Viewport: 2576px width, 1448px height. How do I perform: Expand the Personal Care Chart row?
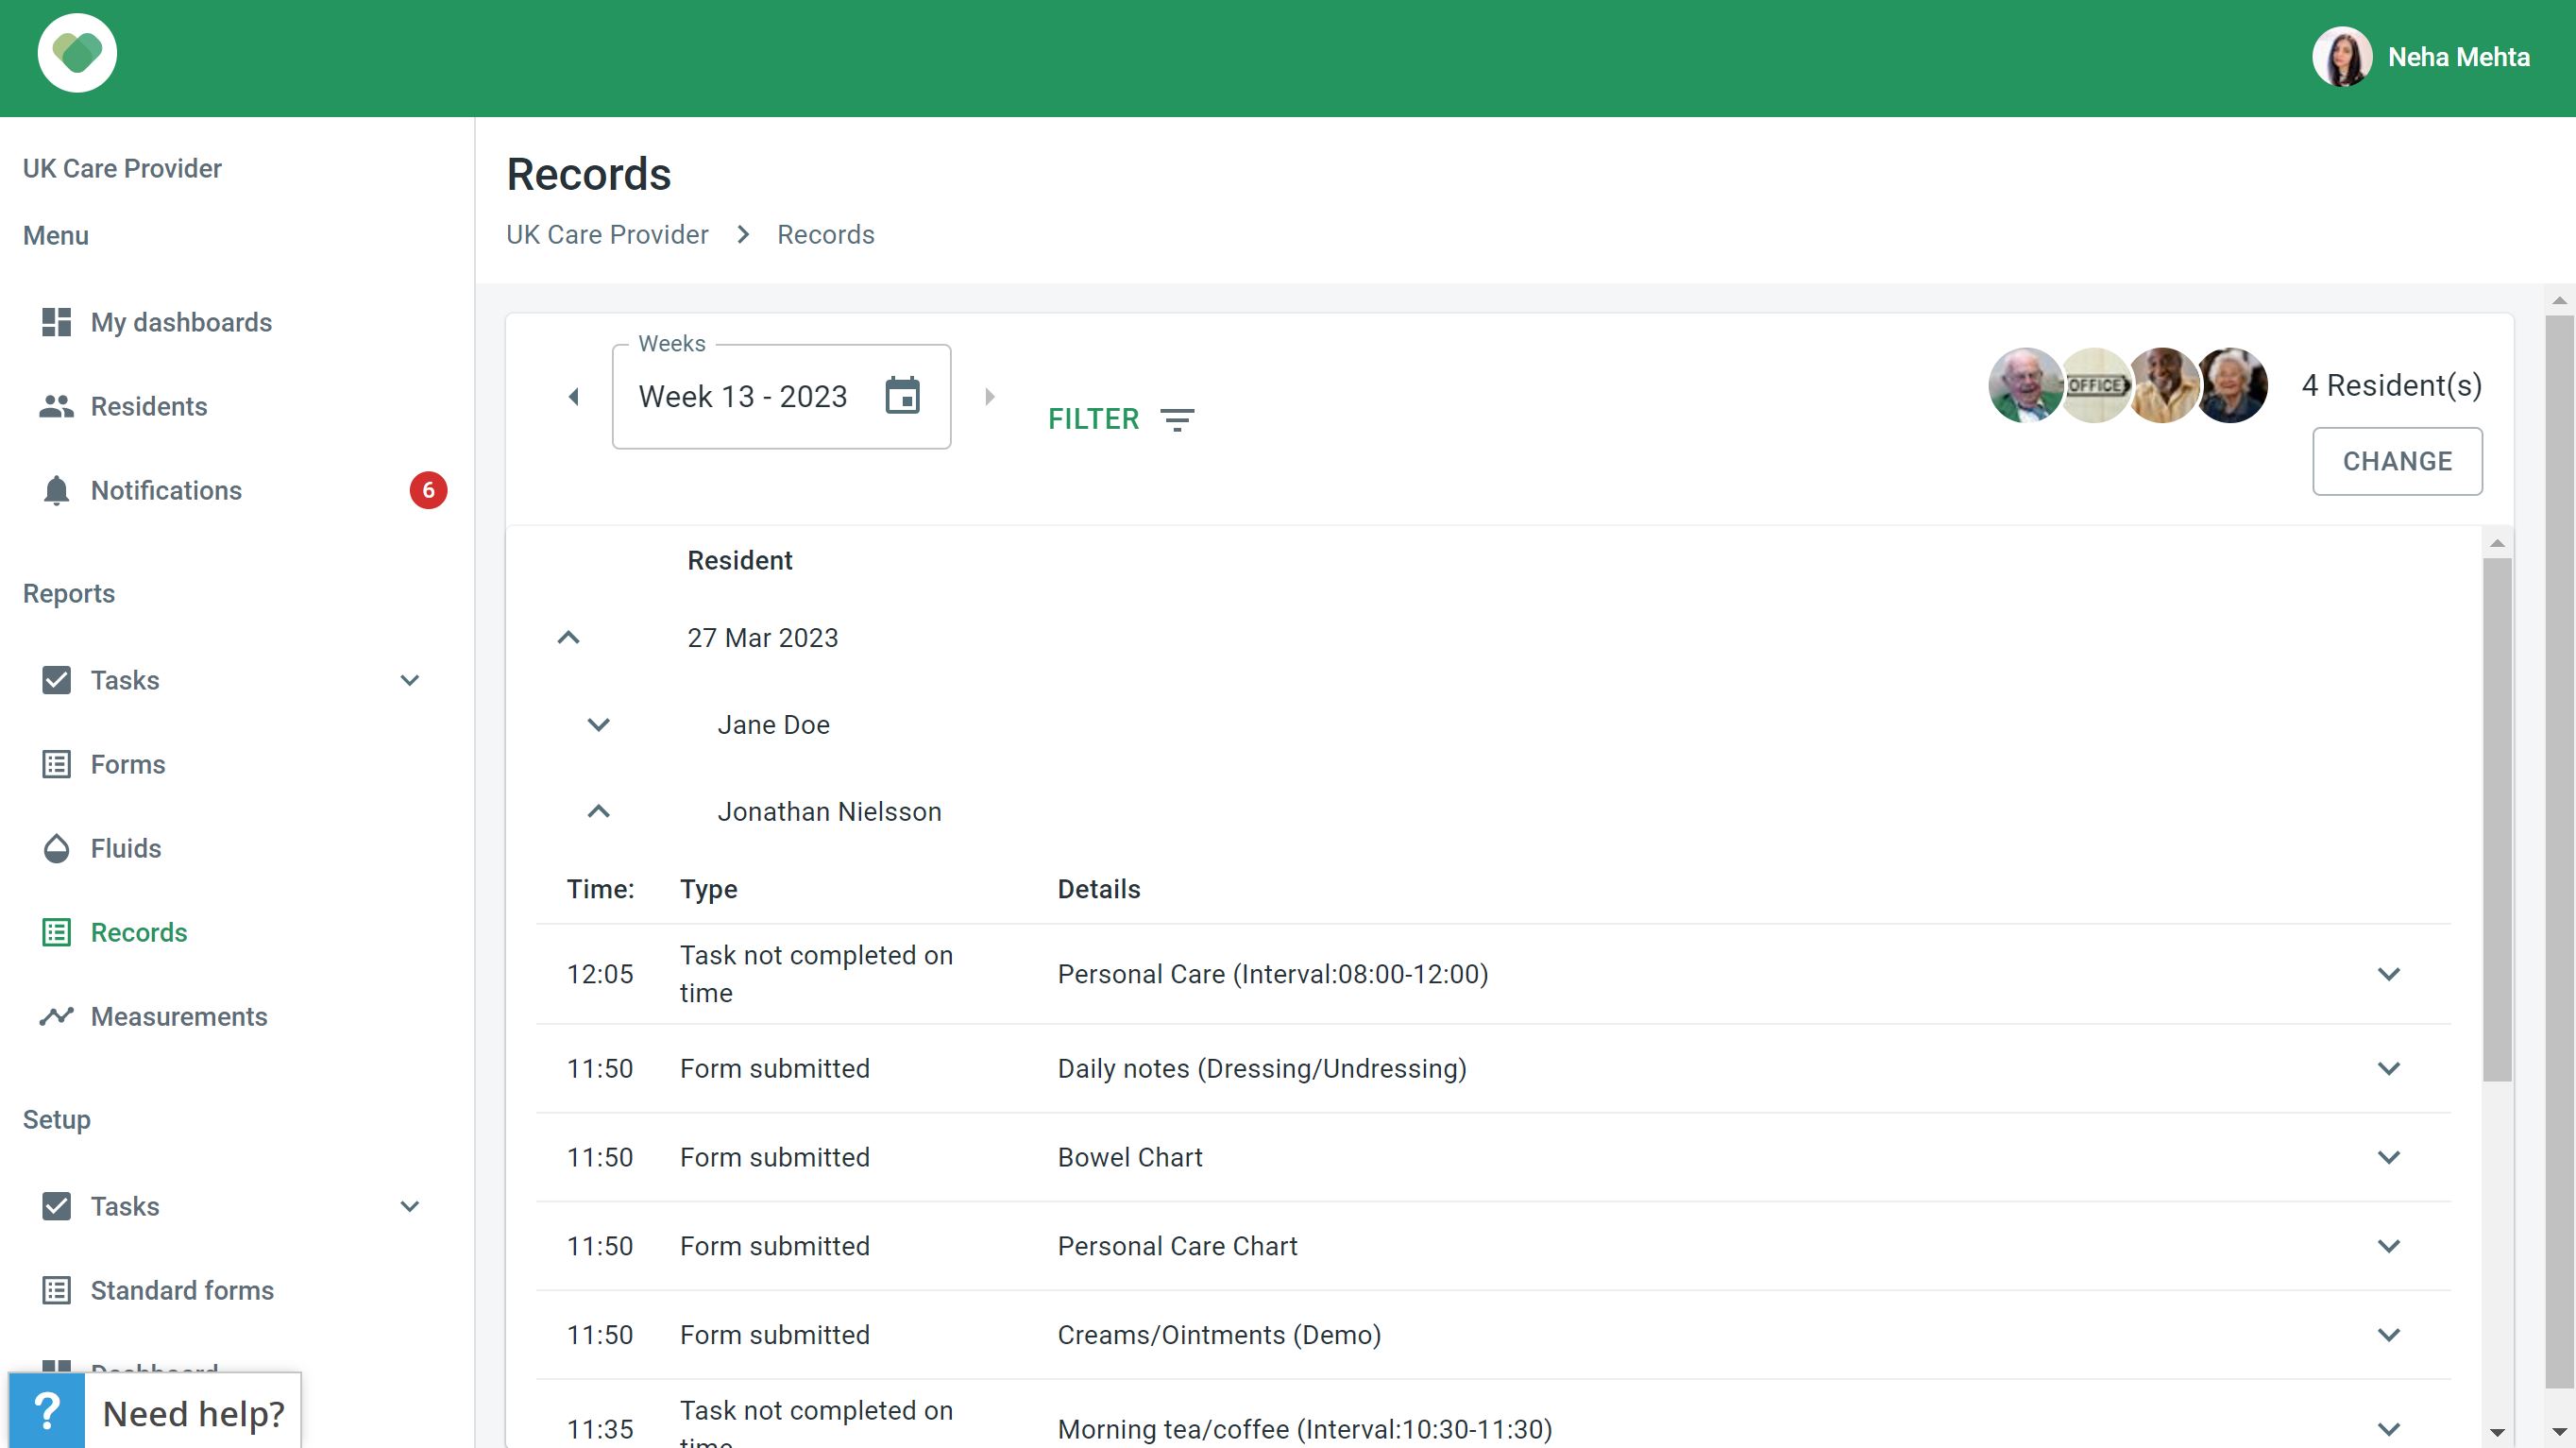(2389, 1246)
